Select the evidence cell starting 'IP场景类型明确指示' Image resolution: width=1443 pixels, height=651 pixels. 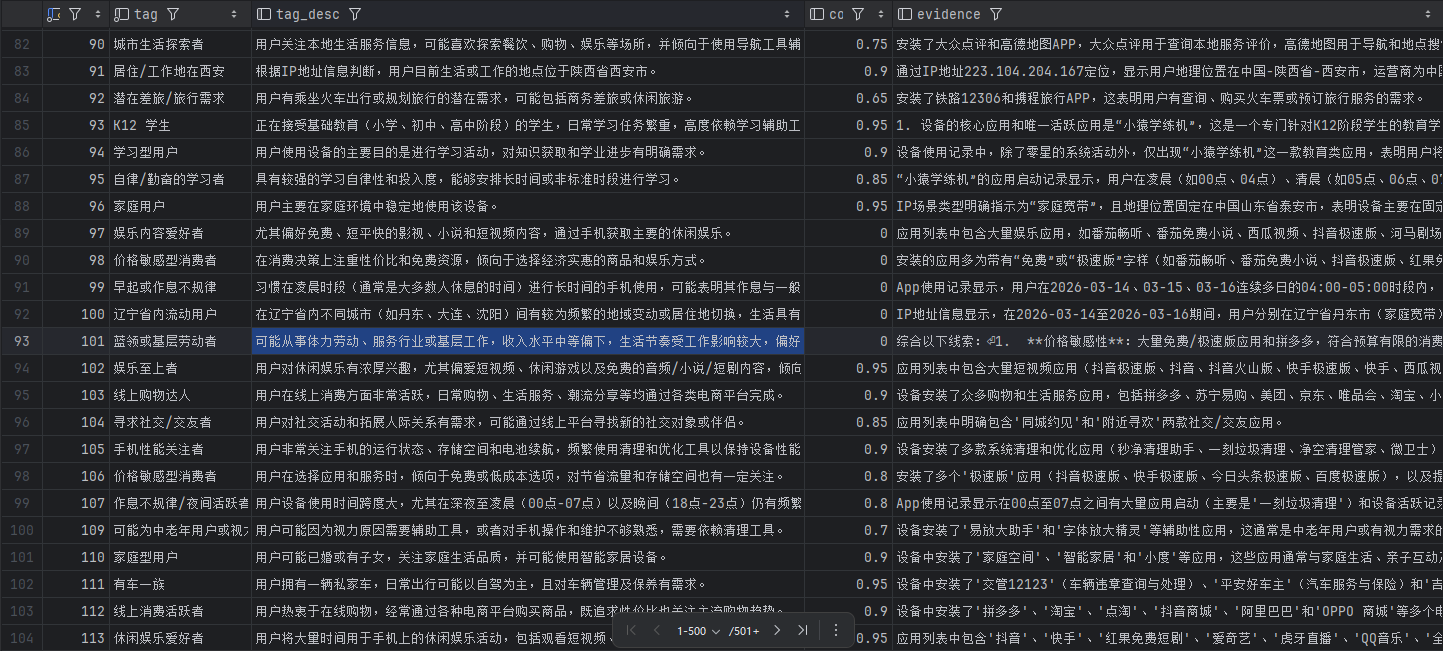[x=1168, y=206]
